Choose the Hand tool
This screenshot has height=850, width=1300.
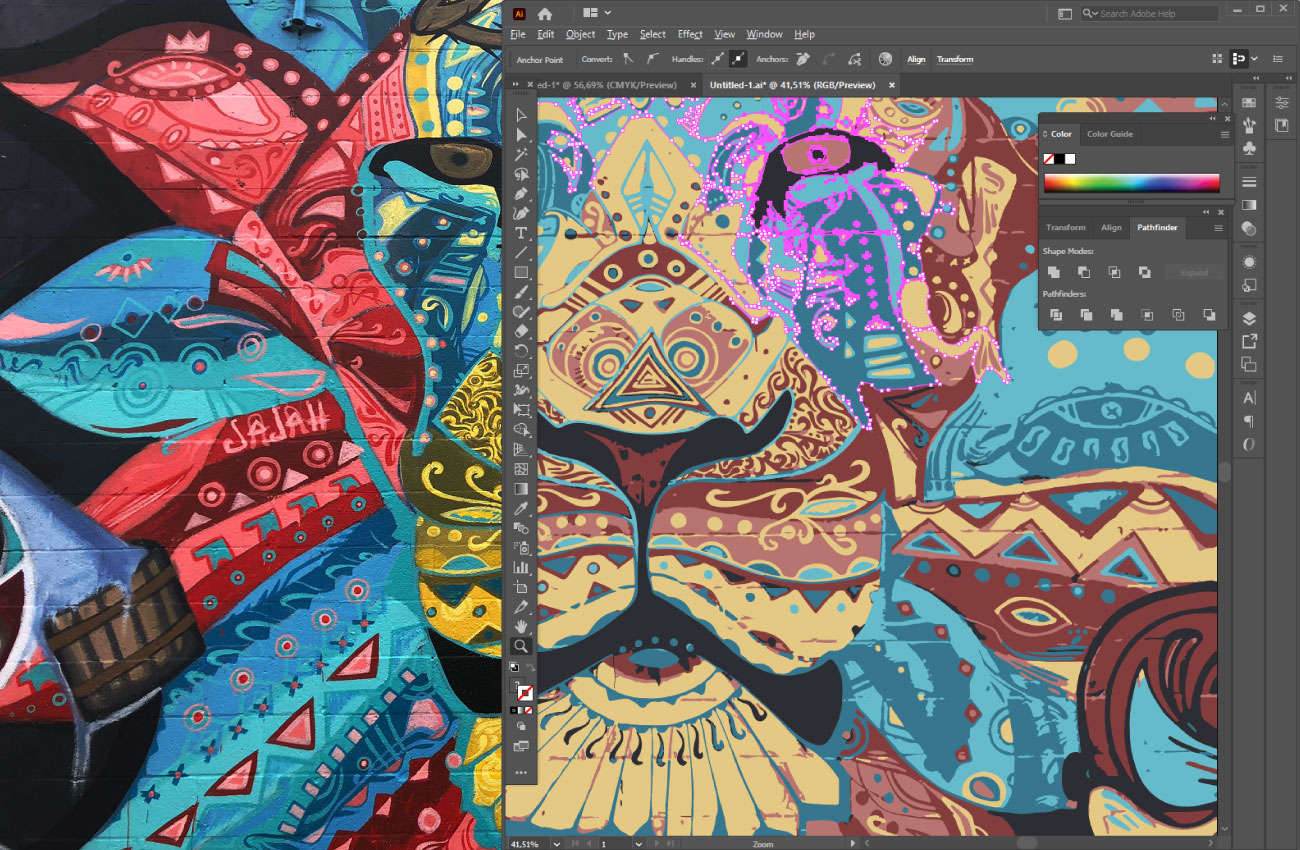[x=521, y=626]
